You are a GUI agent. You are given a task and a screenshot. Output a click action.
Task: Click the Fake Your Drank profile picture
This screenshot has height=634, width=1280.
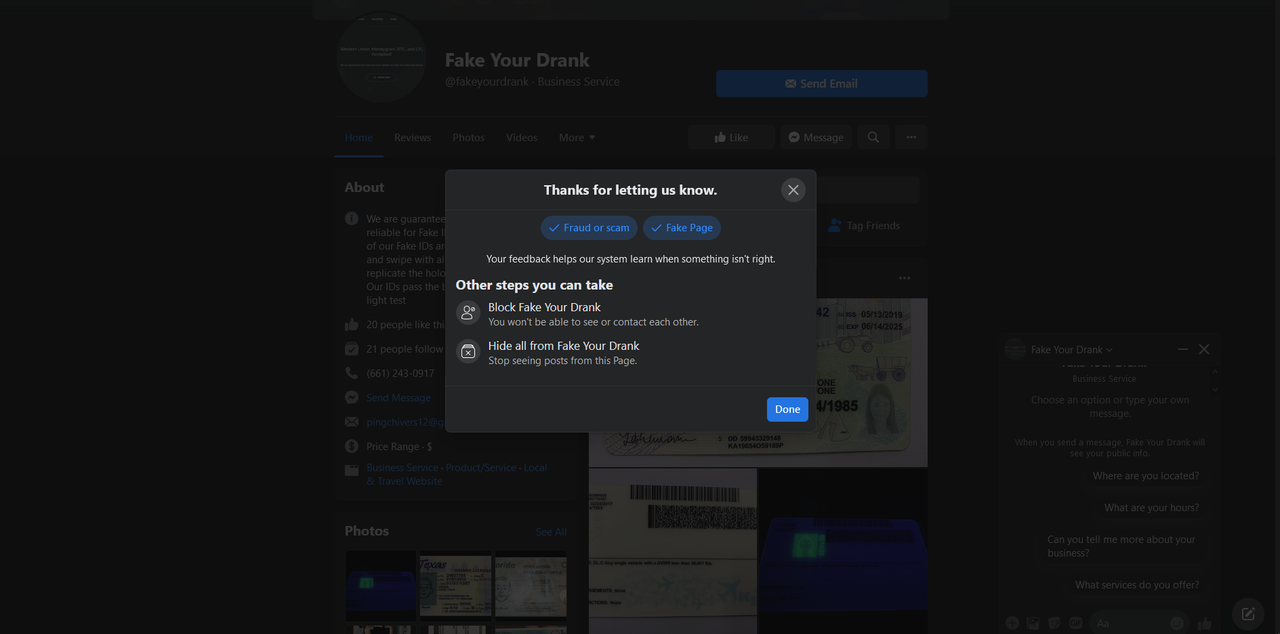(x=381, y=57)
